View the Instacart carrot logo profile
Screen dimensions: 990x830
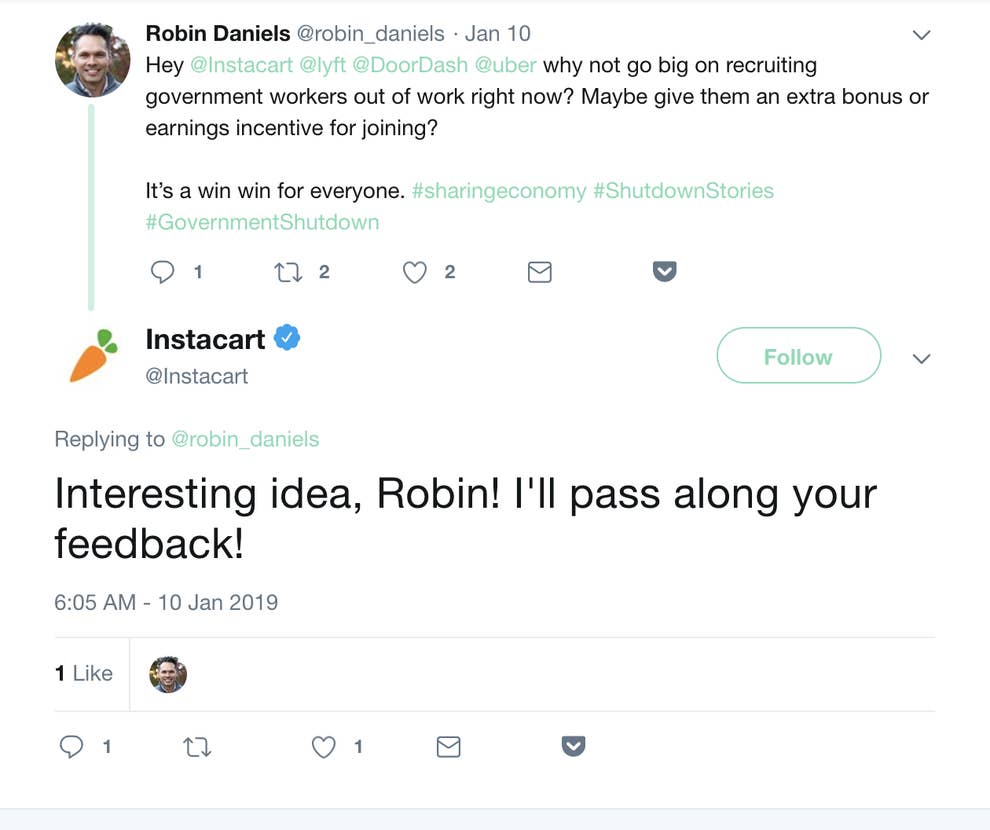pos(93,355)
